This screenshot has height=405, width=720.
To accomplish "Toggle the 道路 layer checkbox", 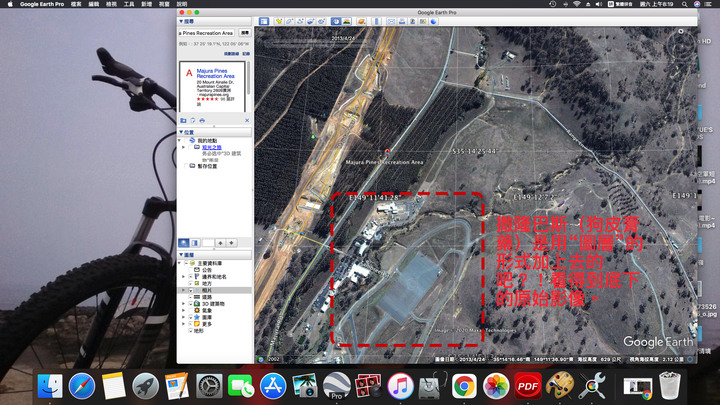I will coord(191,297).
